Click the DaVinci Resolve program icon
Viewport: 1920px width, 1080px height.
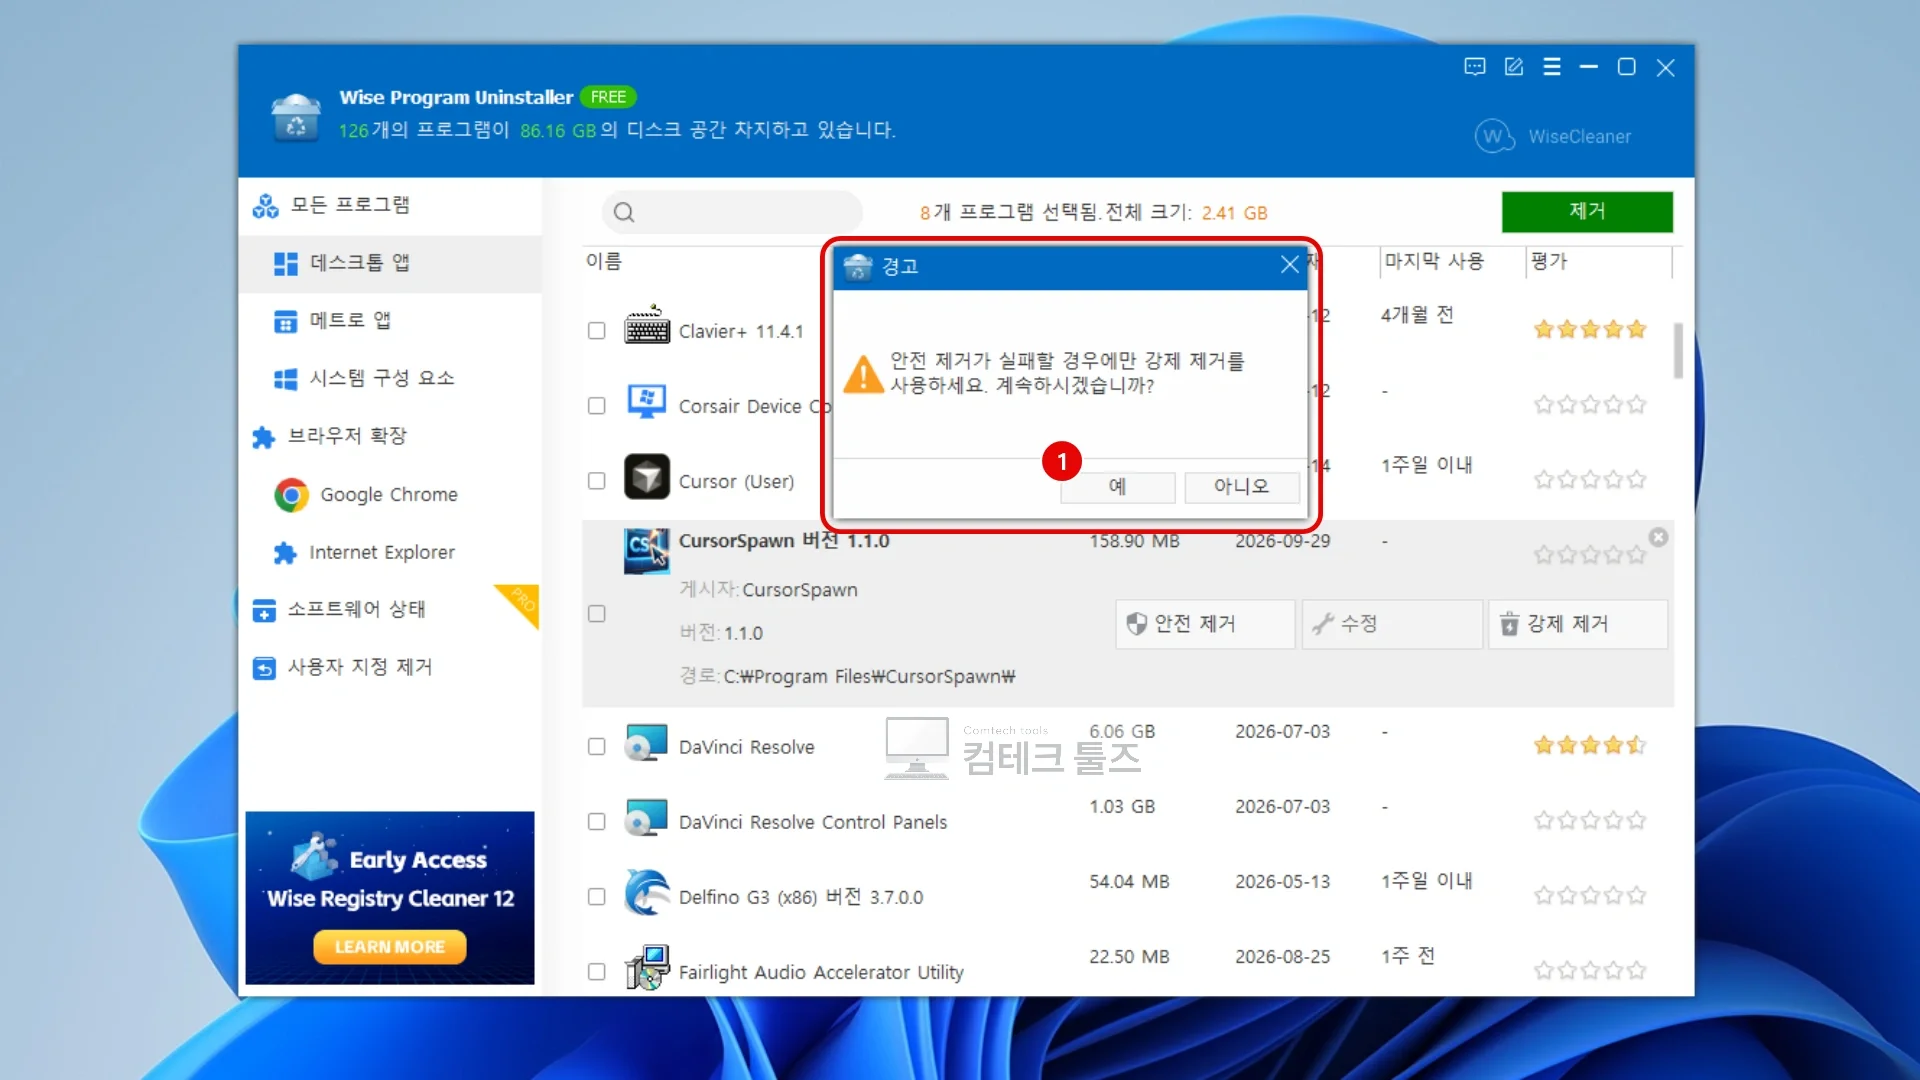[646, 743]
